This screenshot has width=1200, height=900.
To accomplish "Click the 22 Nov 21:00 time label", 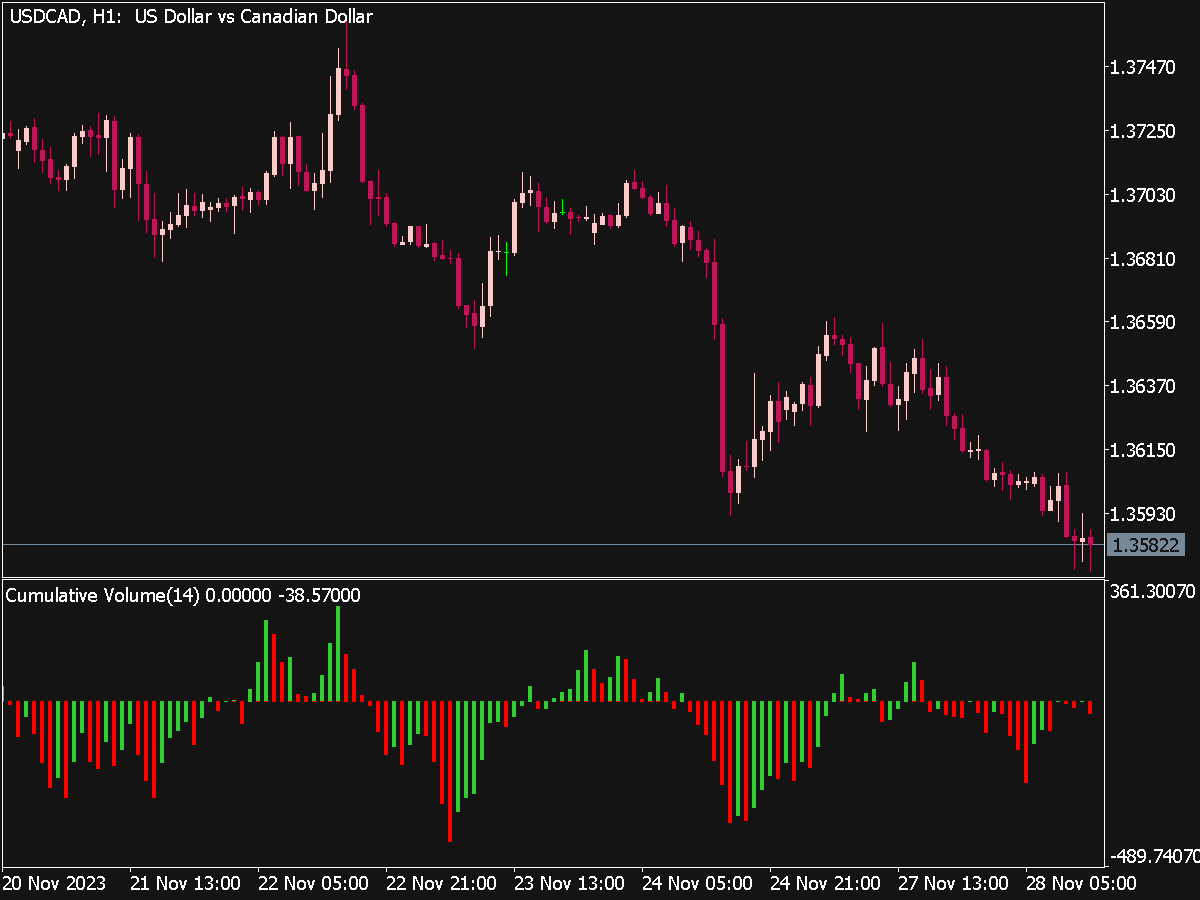I will [441, 883].
